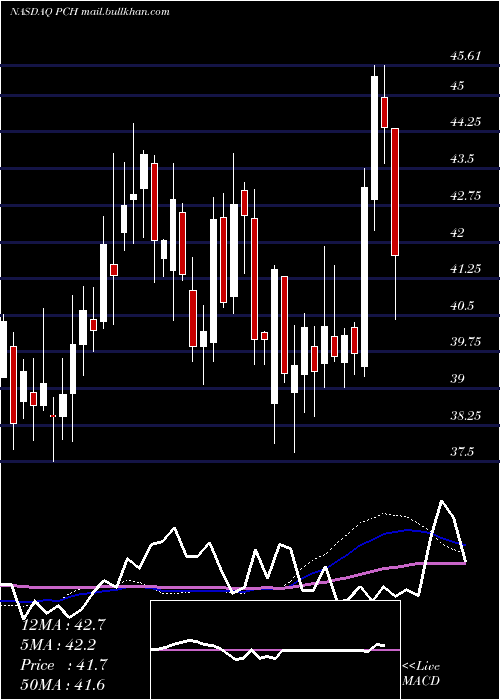Click the tallest white candle near 45.61
Image resolution: width=500 pixels, height=700 pixels.
click(374, 138)
